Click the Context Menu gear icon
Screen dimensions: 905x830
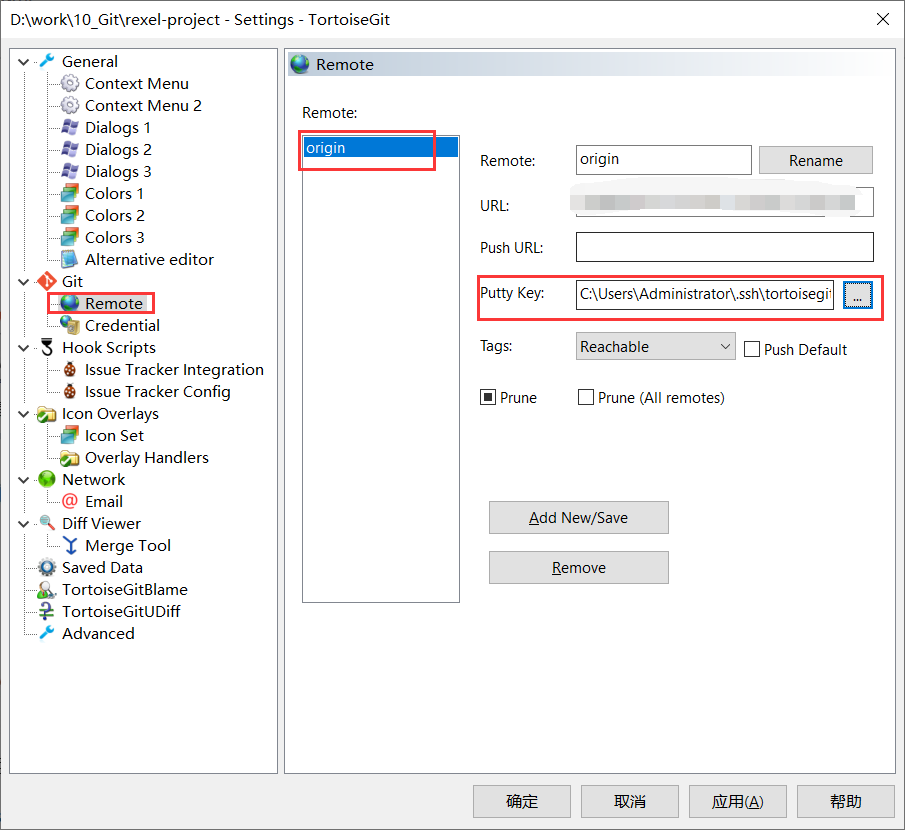click(70, 83)
